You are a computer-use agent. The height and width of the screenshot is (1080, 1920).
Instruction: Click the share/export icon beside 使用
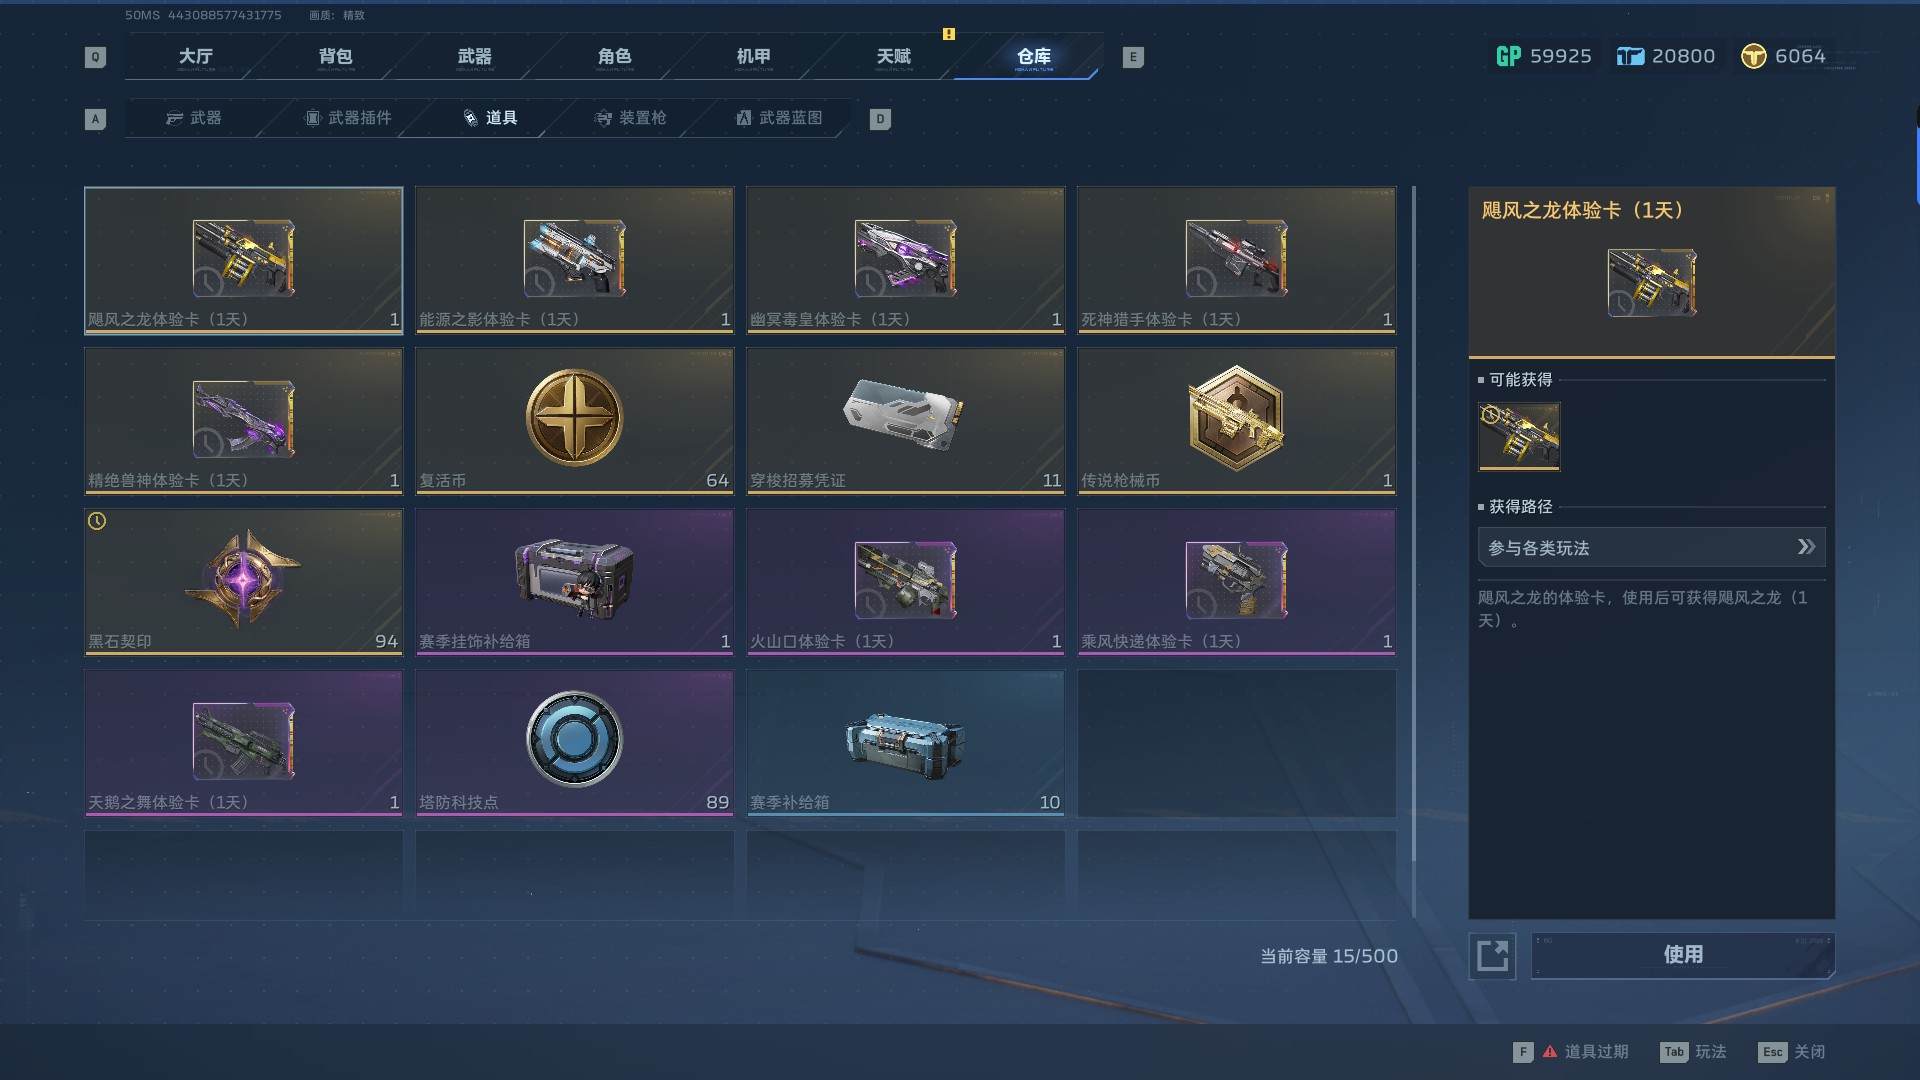pyautogui.click(x=1492, y=955)
